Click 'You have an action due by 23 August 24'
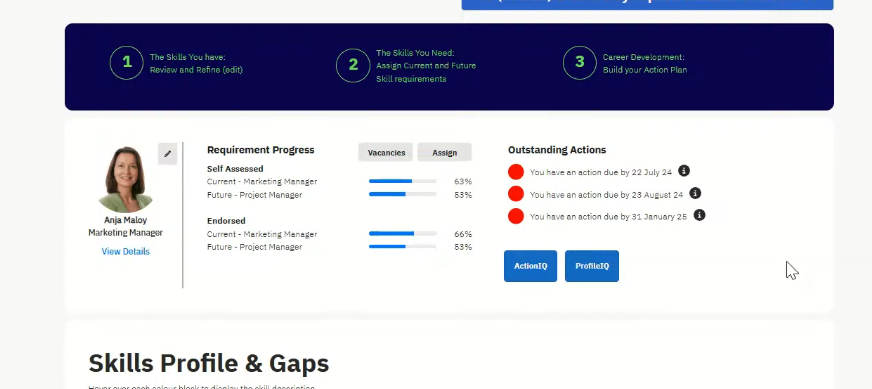 click(606, 195)
